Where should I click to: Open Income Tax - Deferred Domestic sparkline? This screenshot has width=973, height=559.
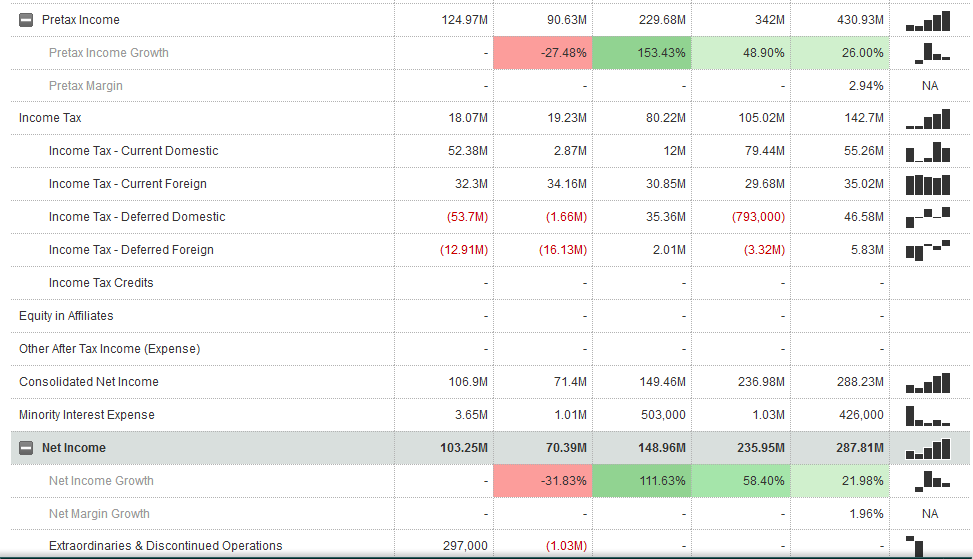(x=929, y=217)
